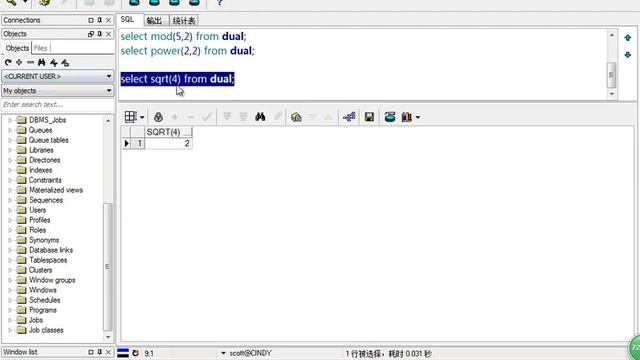Select the Files tab in browser

point(40,48)
